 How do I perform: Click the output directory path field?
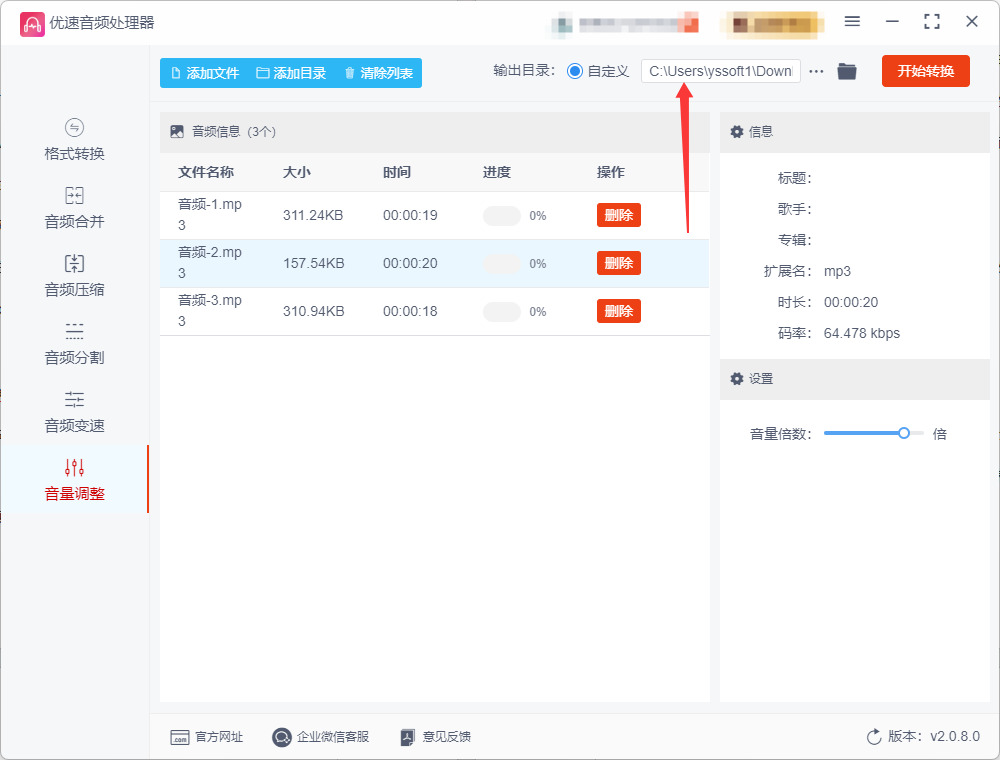click(721, 71)
